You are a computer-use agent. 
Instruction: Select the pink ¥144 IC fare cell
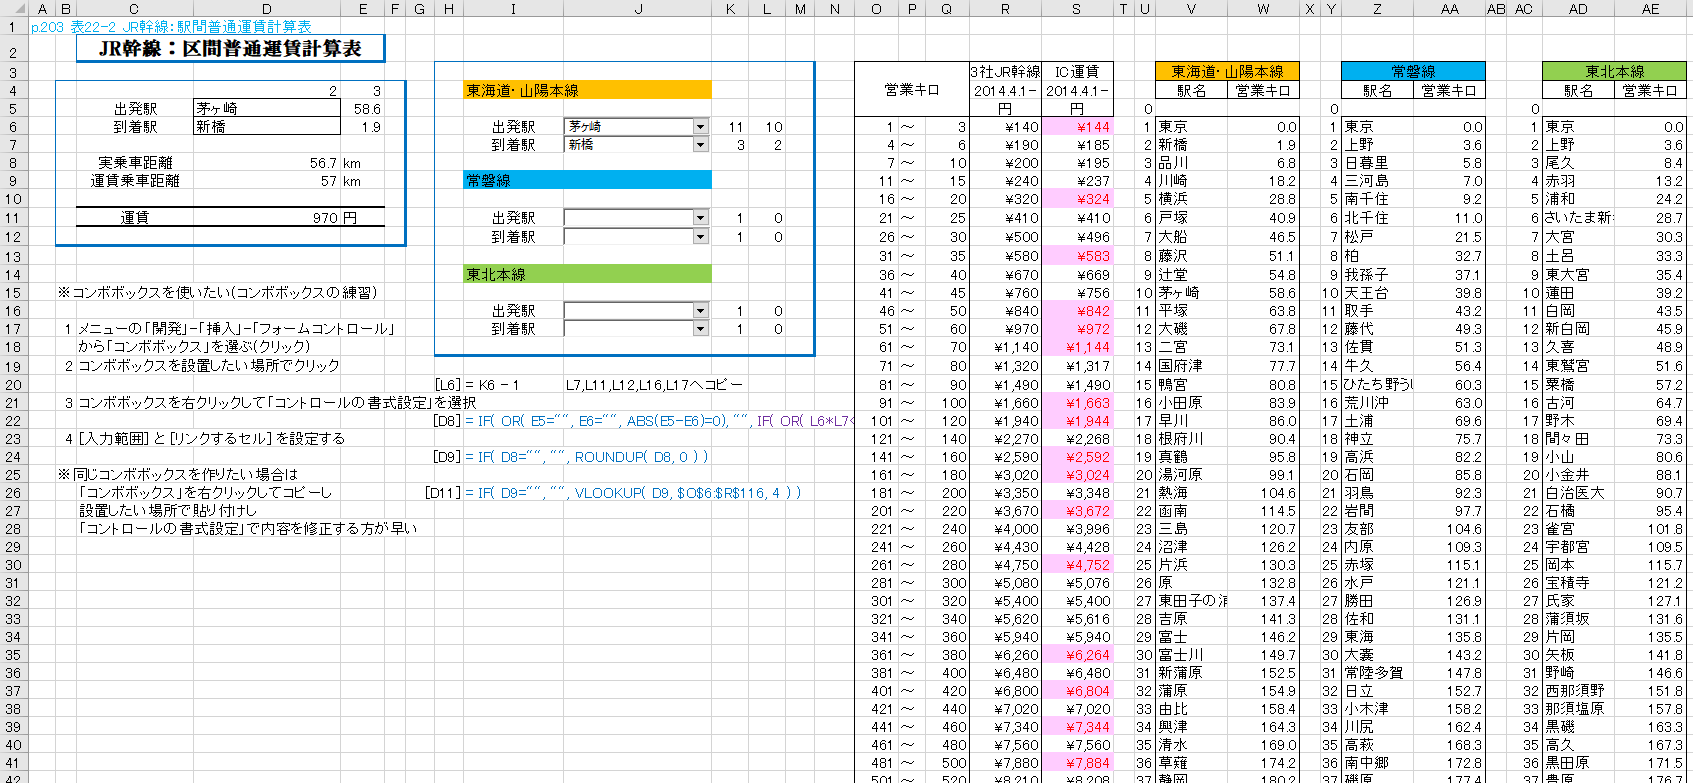pyautogui.click(x=1077, y=127)
